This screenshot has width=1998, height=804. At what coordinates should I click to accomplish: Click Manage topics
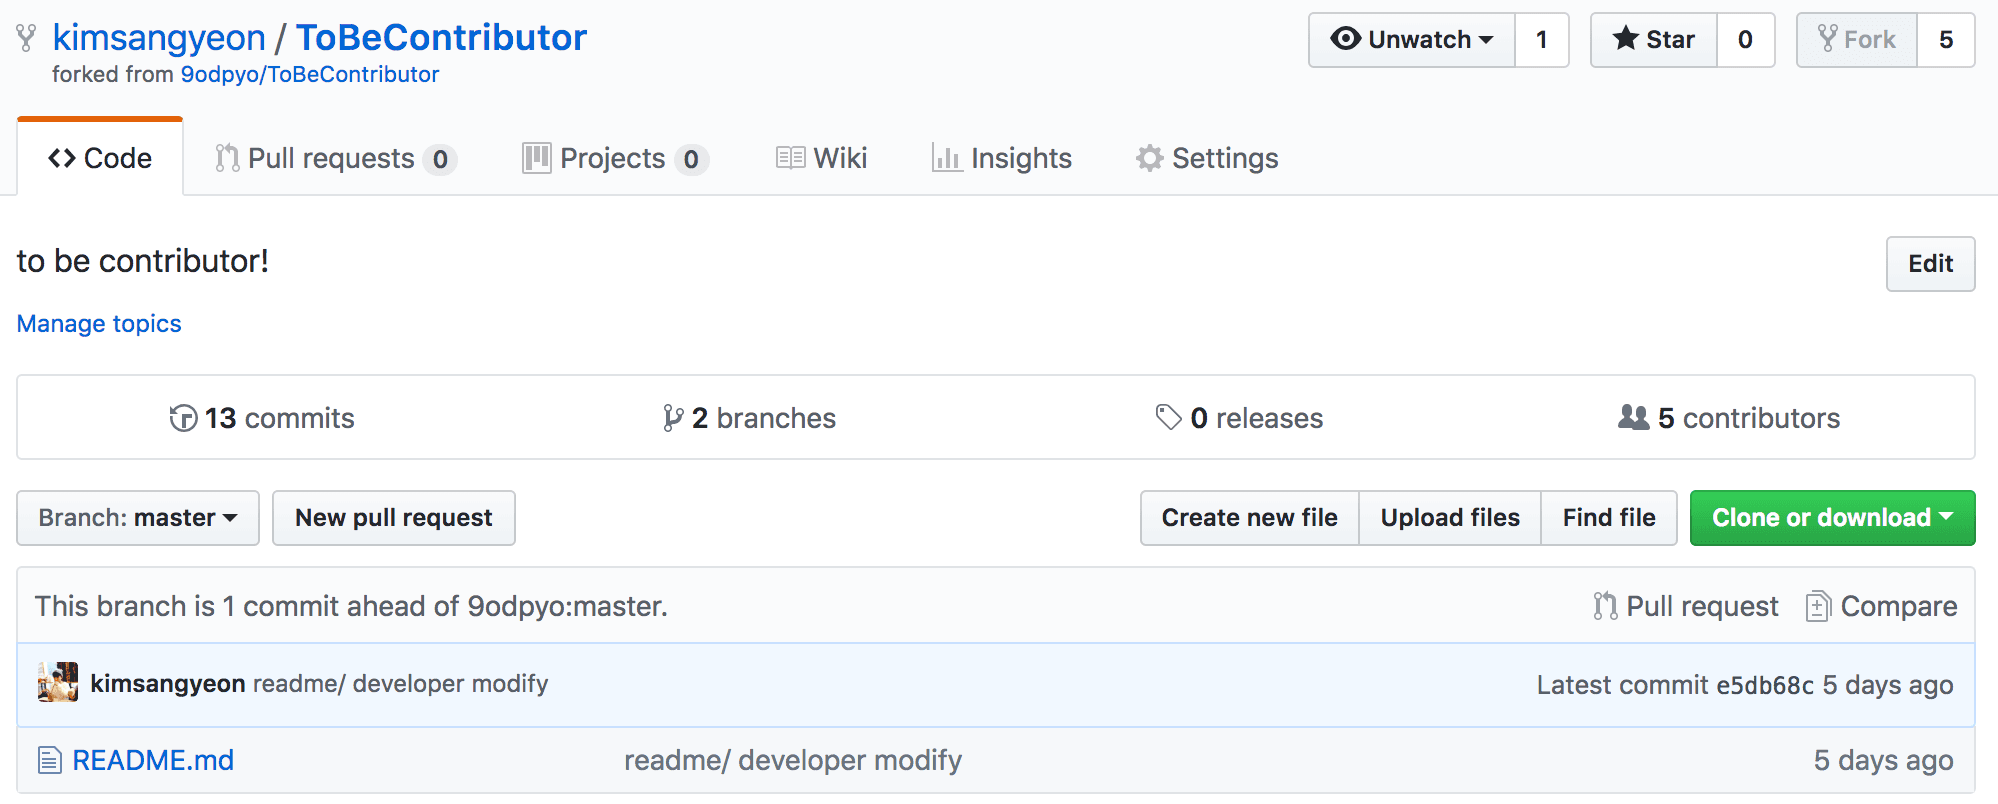tap(99, 324)
